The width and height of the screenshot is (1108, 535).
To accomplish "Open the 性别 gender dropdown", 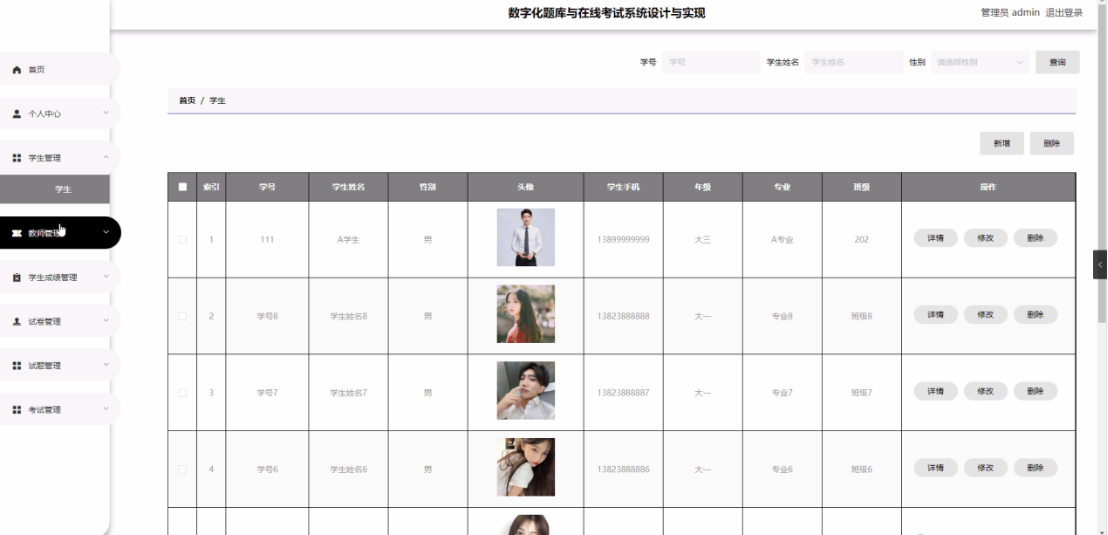I will click(980, 62).
